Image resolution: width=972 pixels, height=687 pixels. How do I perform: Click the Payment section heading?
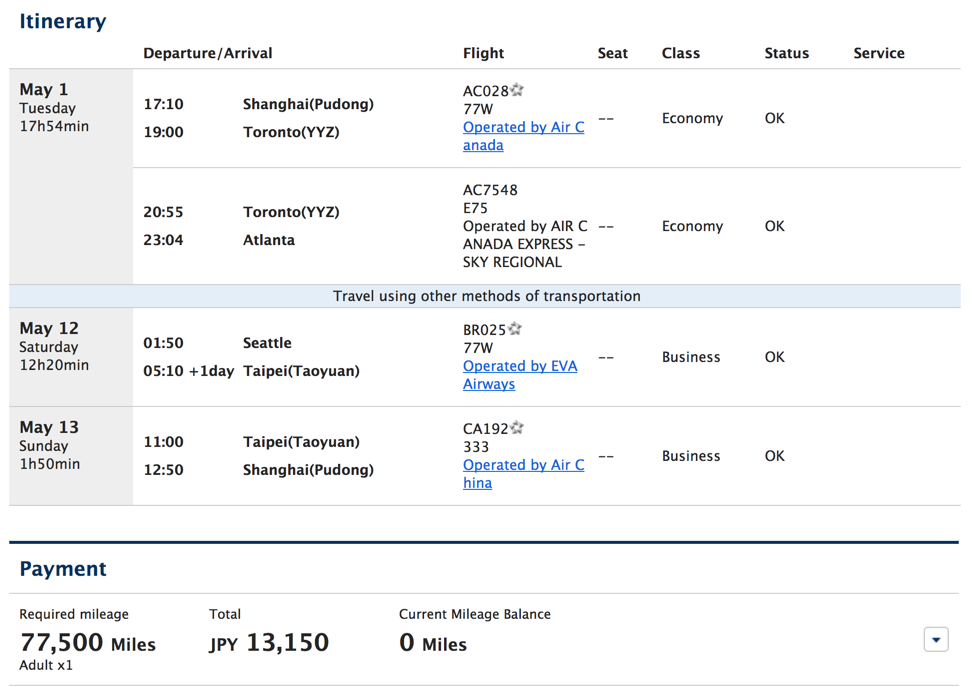63,569
